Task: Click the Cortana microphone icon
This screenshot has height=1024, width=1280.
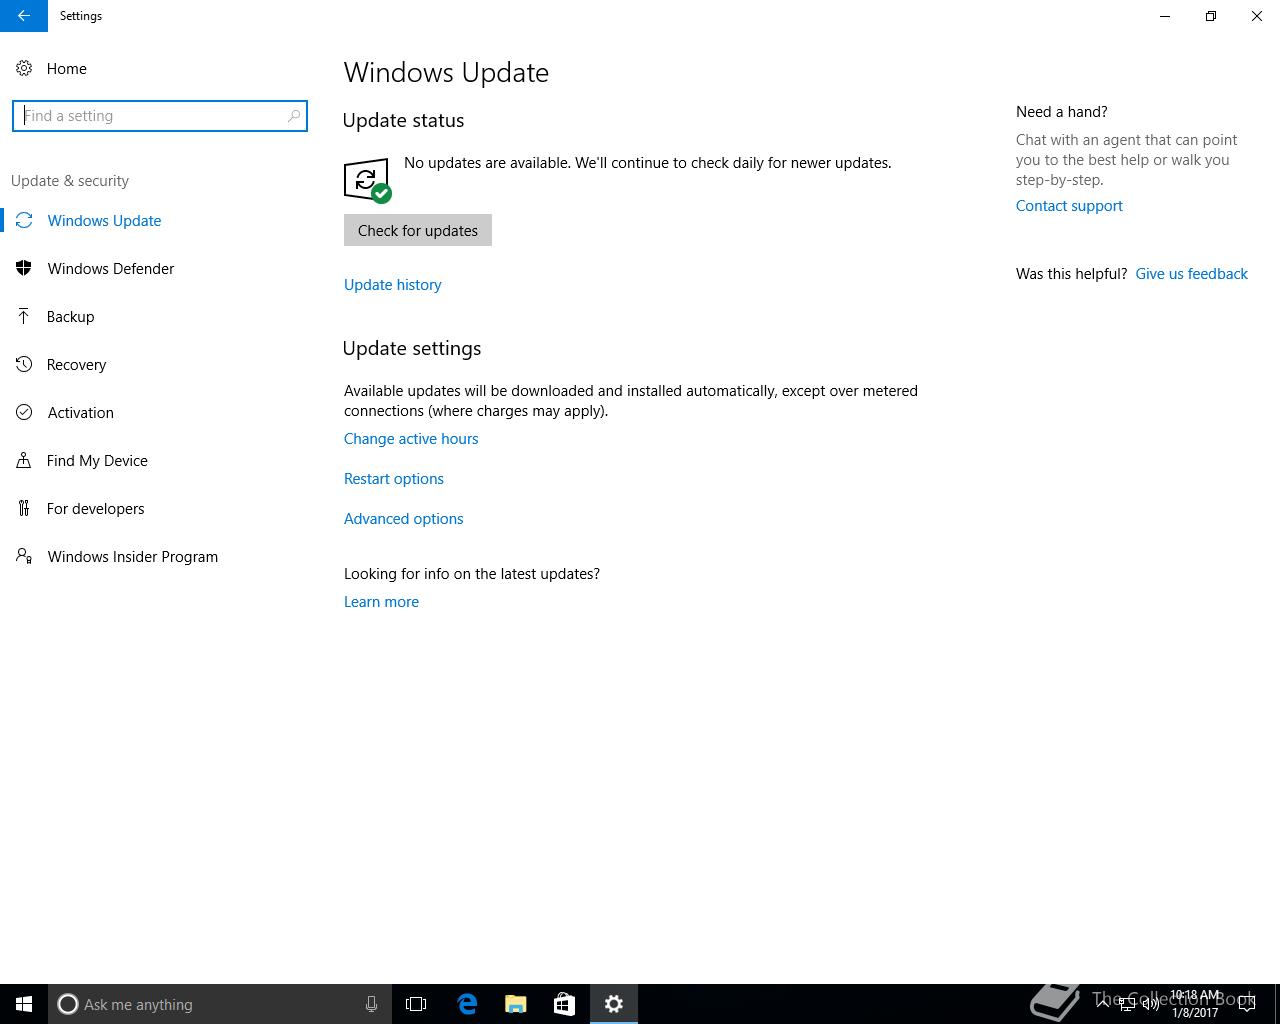Action: pyautogui.click(x=371, y=1004)
